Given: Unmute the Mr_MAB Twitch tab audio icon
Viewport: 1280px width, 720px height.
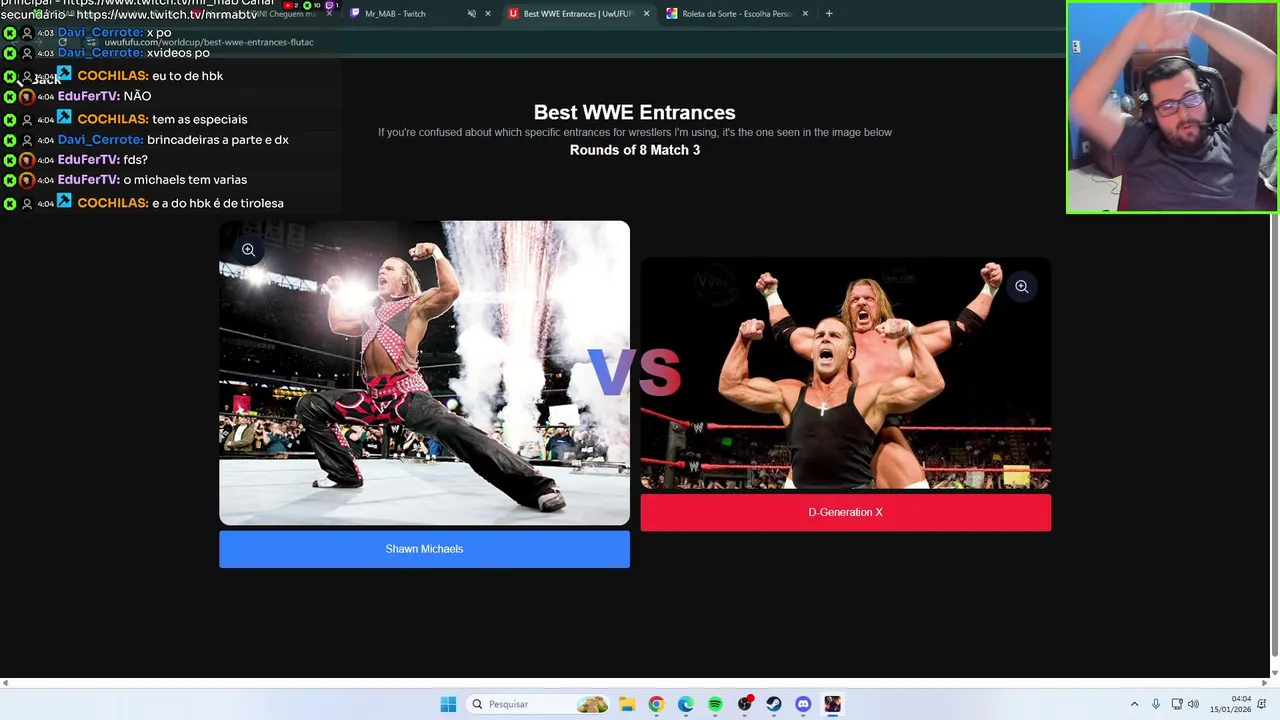Looking at the screenshot, I should pos(471,14).
